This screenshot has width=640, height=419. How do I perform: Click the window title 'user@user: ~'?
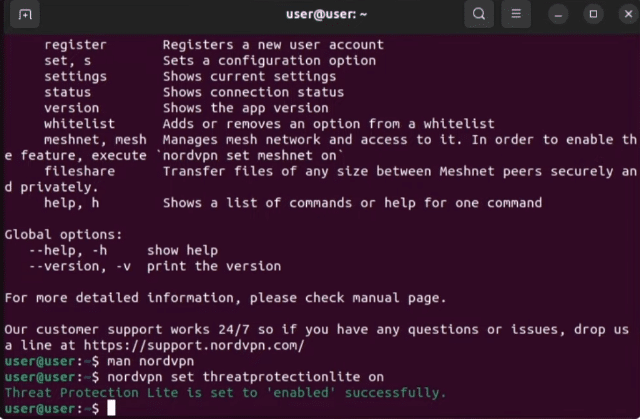pos(326,14)
